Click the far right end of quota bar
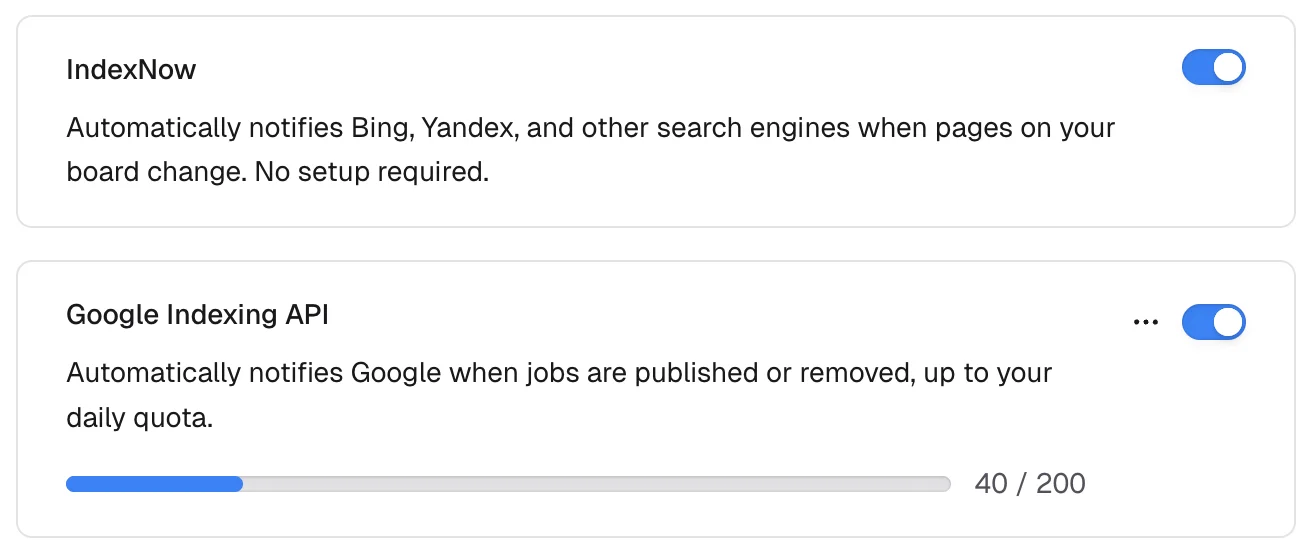Viewport: 1314px width, 556px height. (x=944, y=484)
